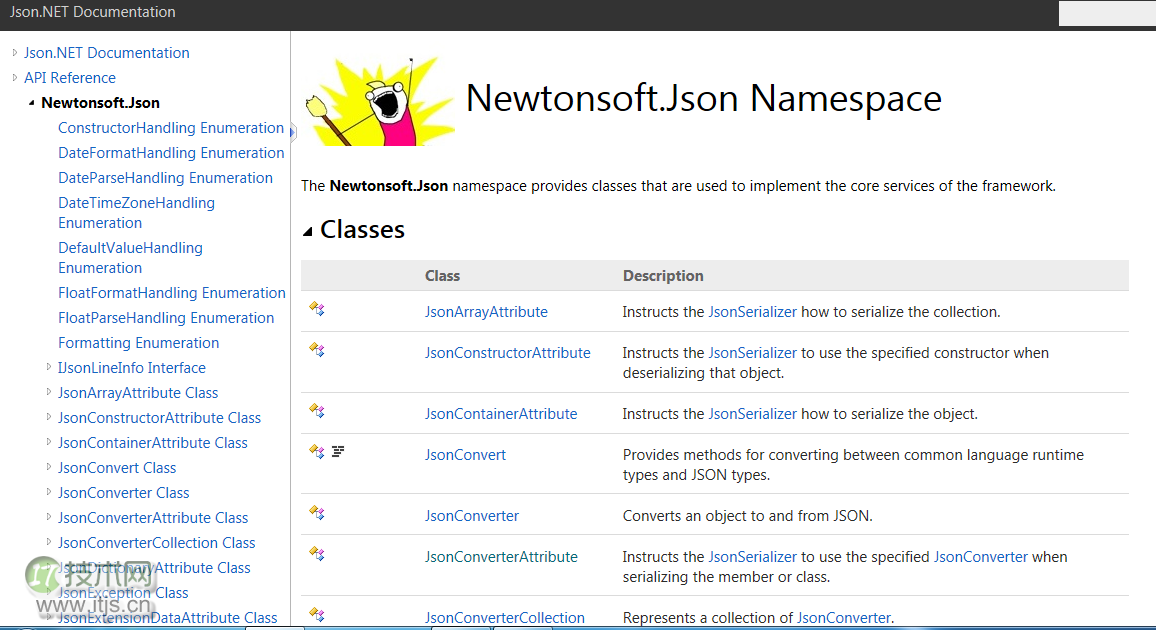This screenshot has width=1156, height=630.
Task: Open DateTimeZoneHandling Enumeration page
Action: pos(136,213)
